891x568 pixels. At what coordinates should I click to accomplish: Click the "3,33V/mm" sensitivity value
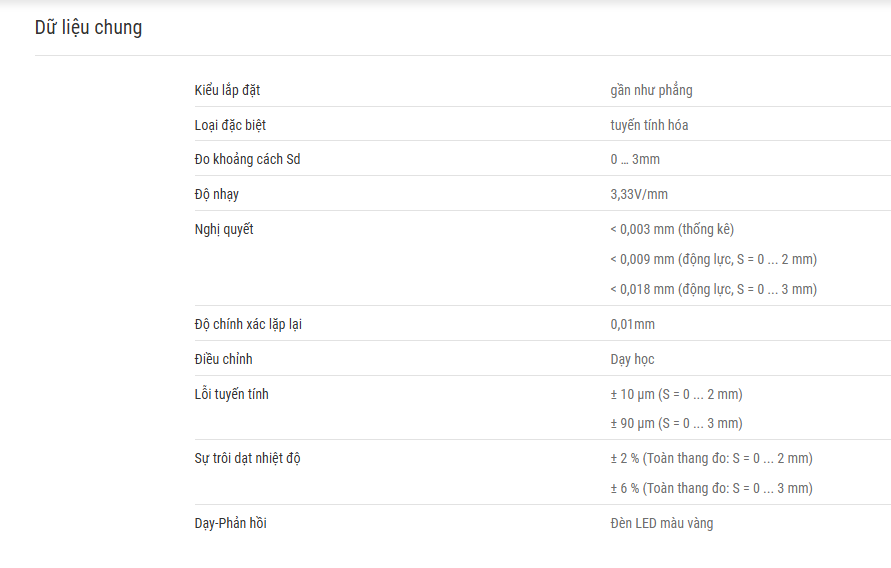(639, 194)
